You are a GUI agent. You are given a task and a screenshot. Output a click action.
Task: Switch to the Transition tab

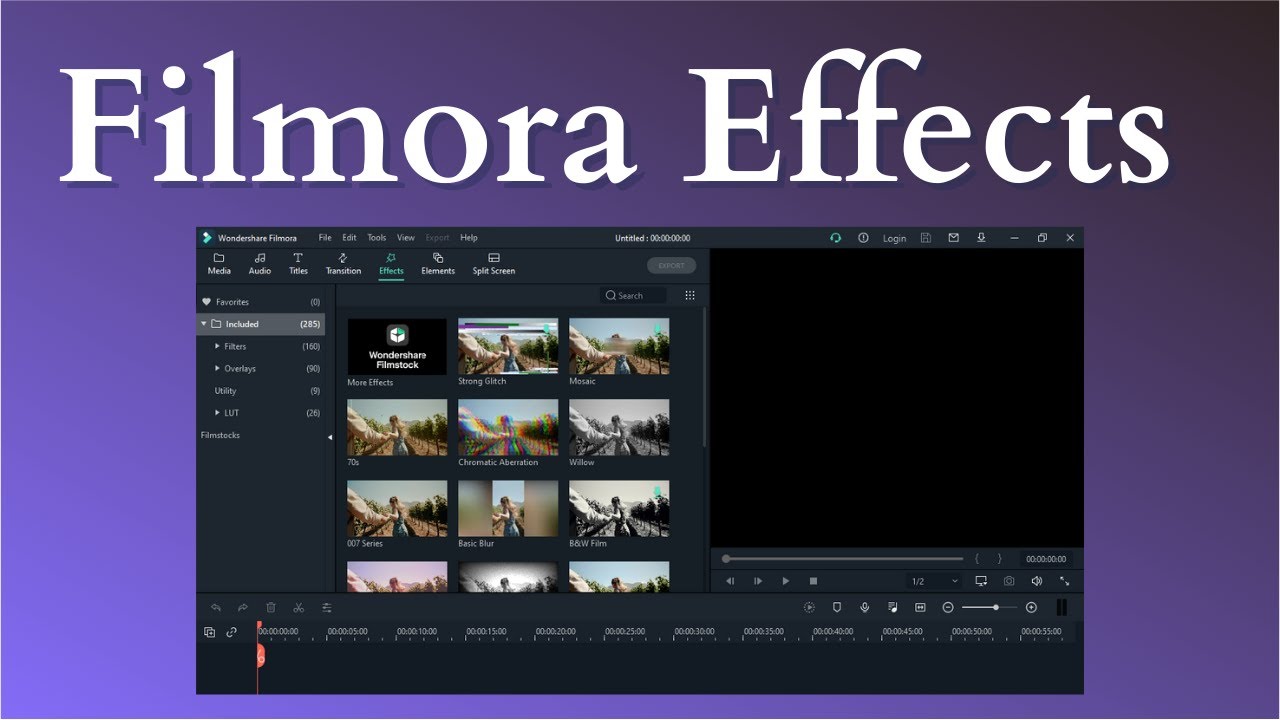tap(343, 264)
